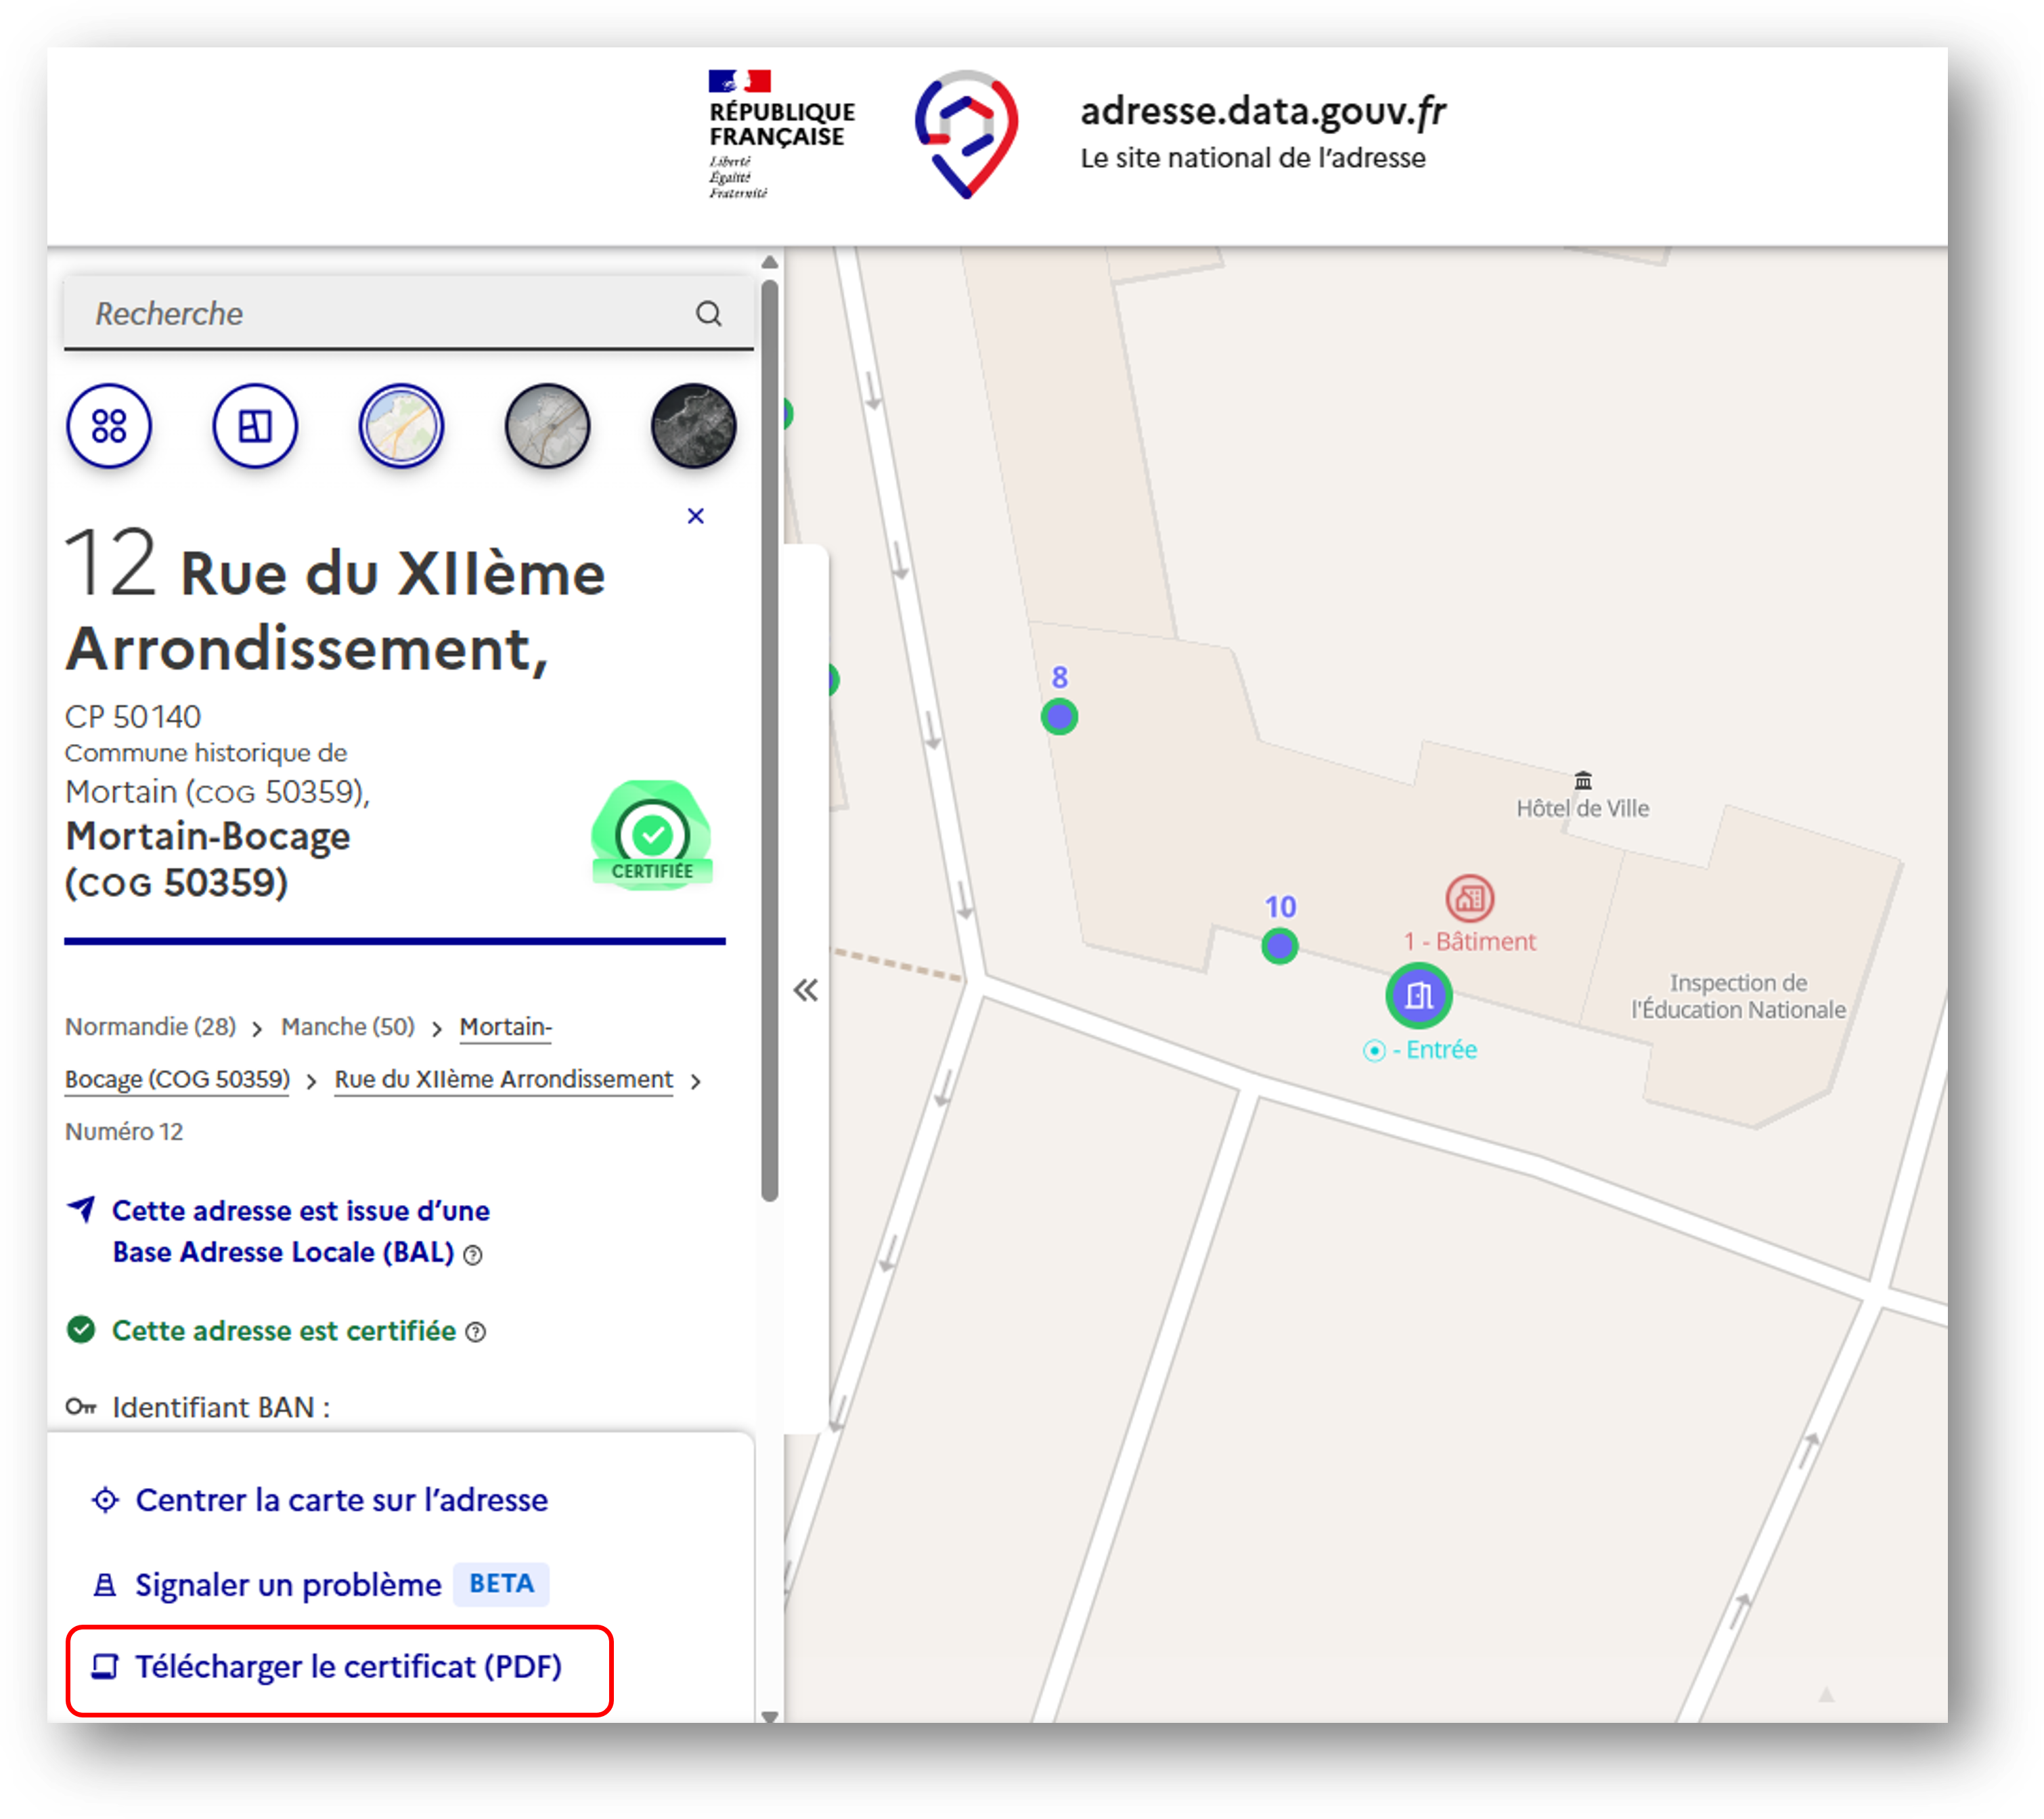Click address marker number 10 on map
Viewport: 2044px width, 1819px height.
coord(1279,945)
